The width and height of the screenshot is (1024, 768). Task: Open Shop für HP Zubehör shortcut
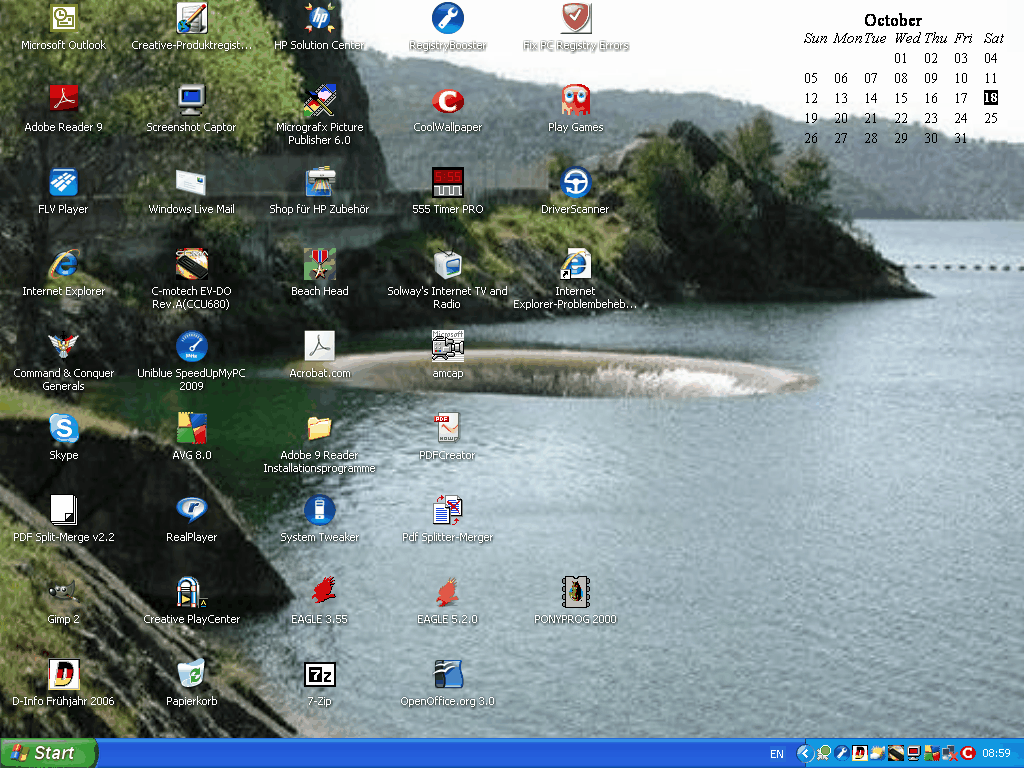[319, 182]
